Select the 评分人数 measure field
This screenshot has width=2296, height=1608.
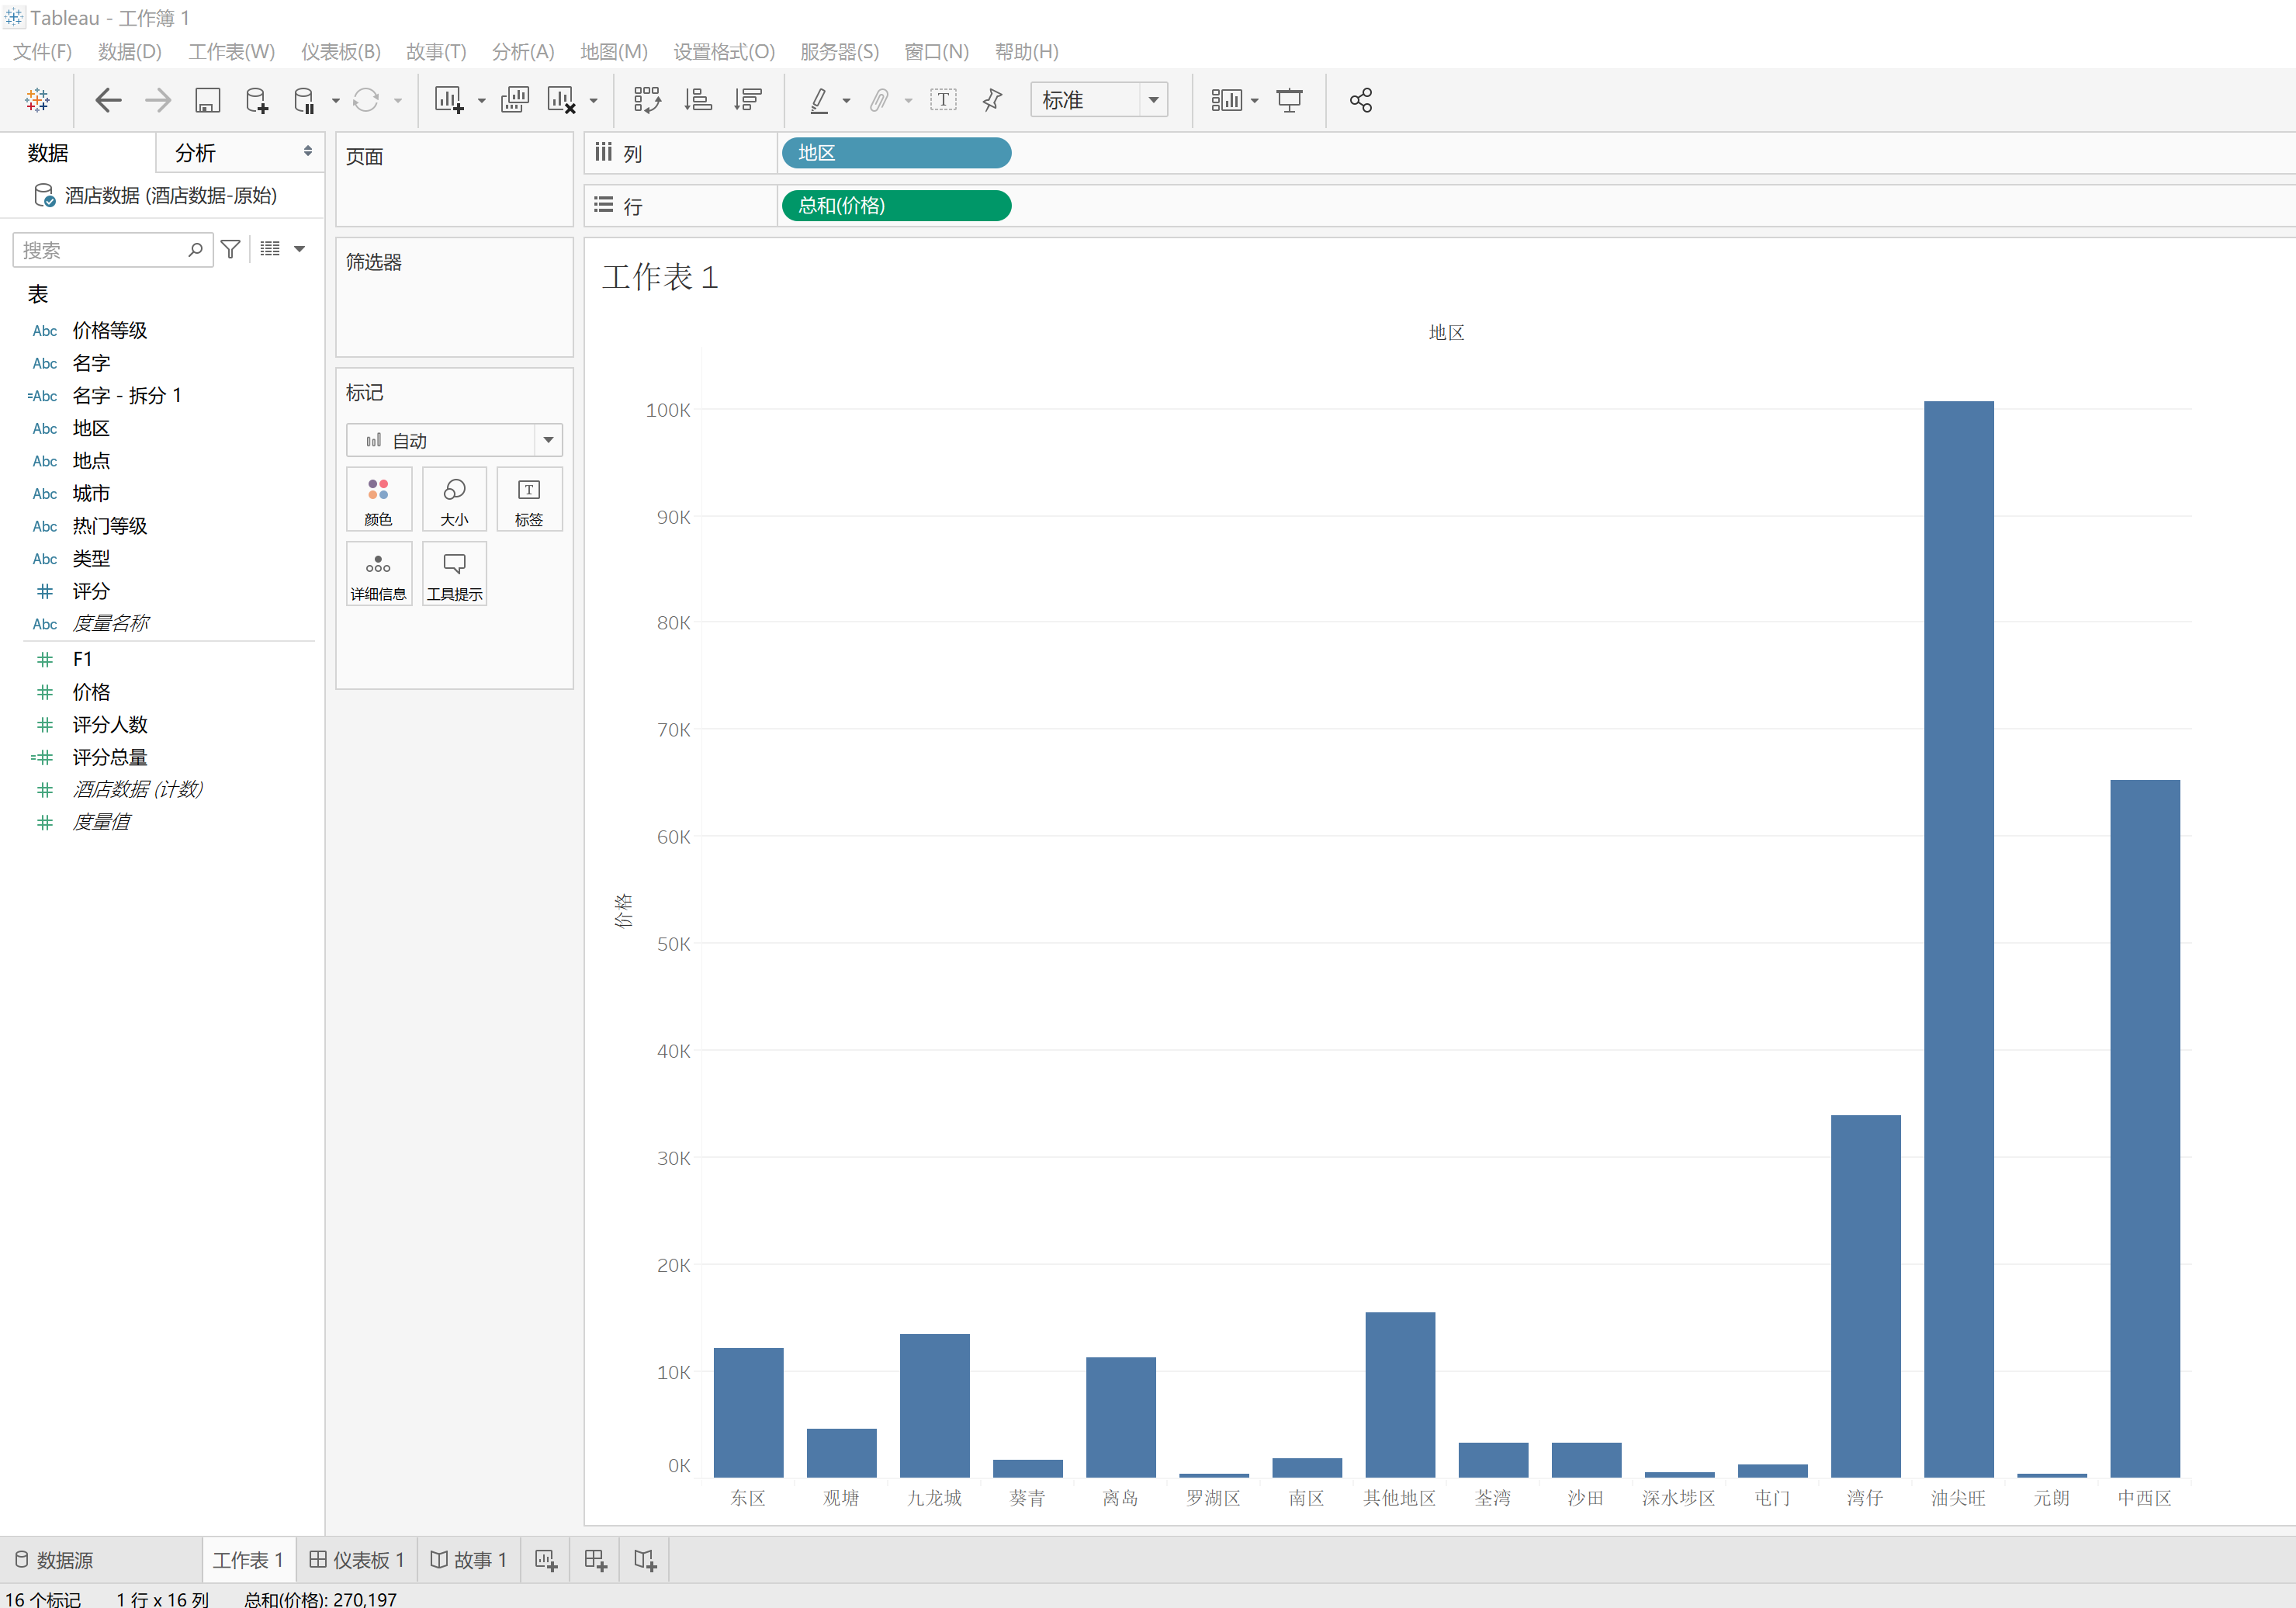tap(110, 725)
